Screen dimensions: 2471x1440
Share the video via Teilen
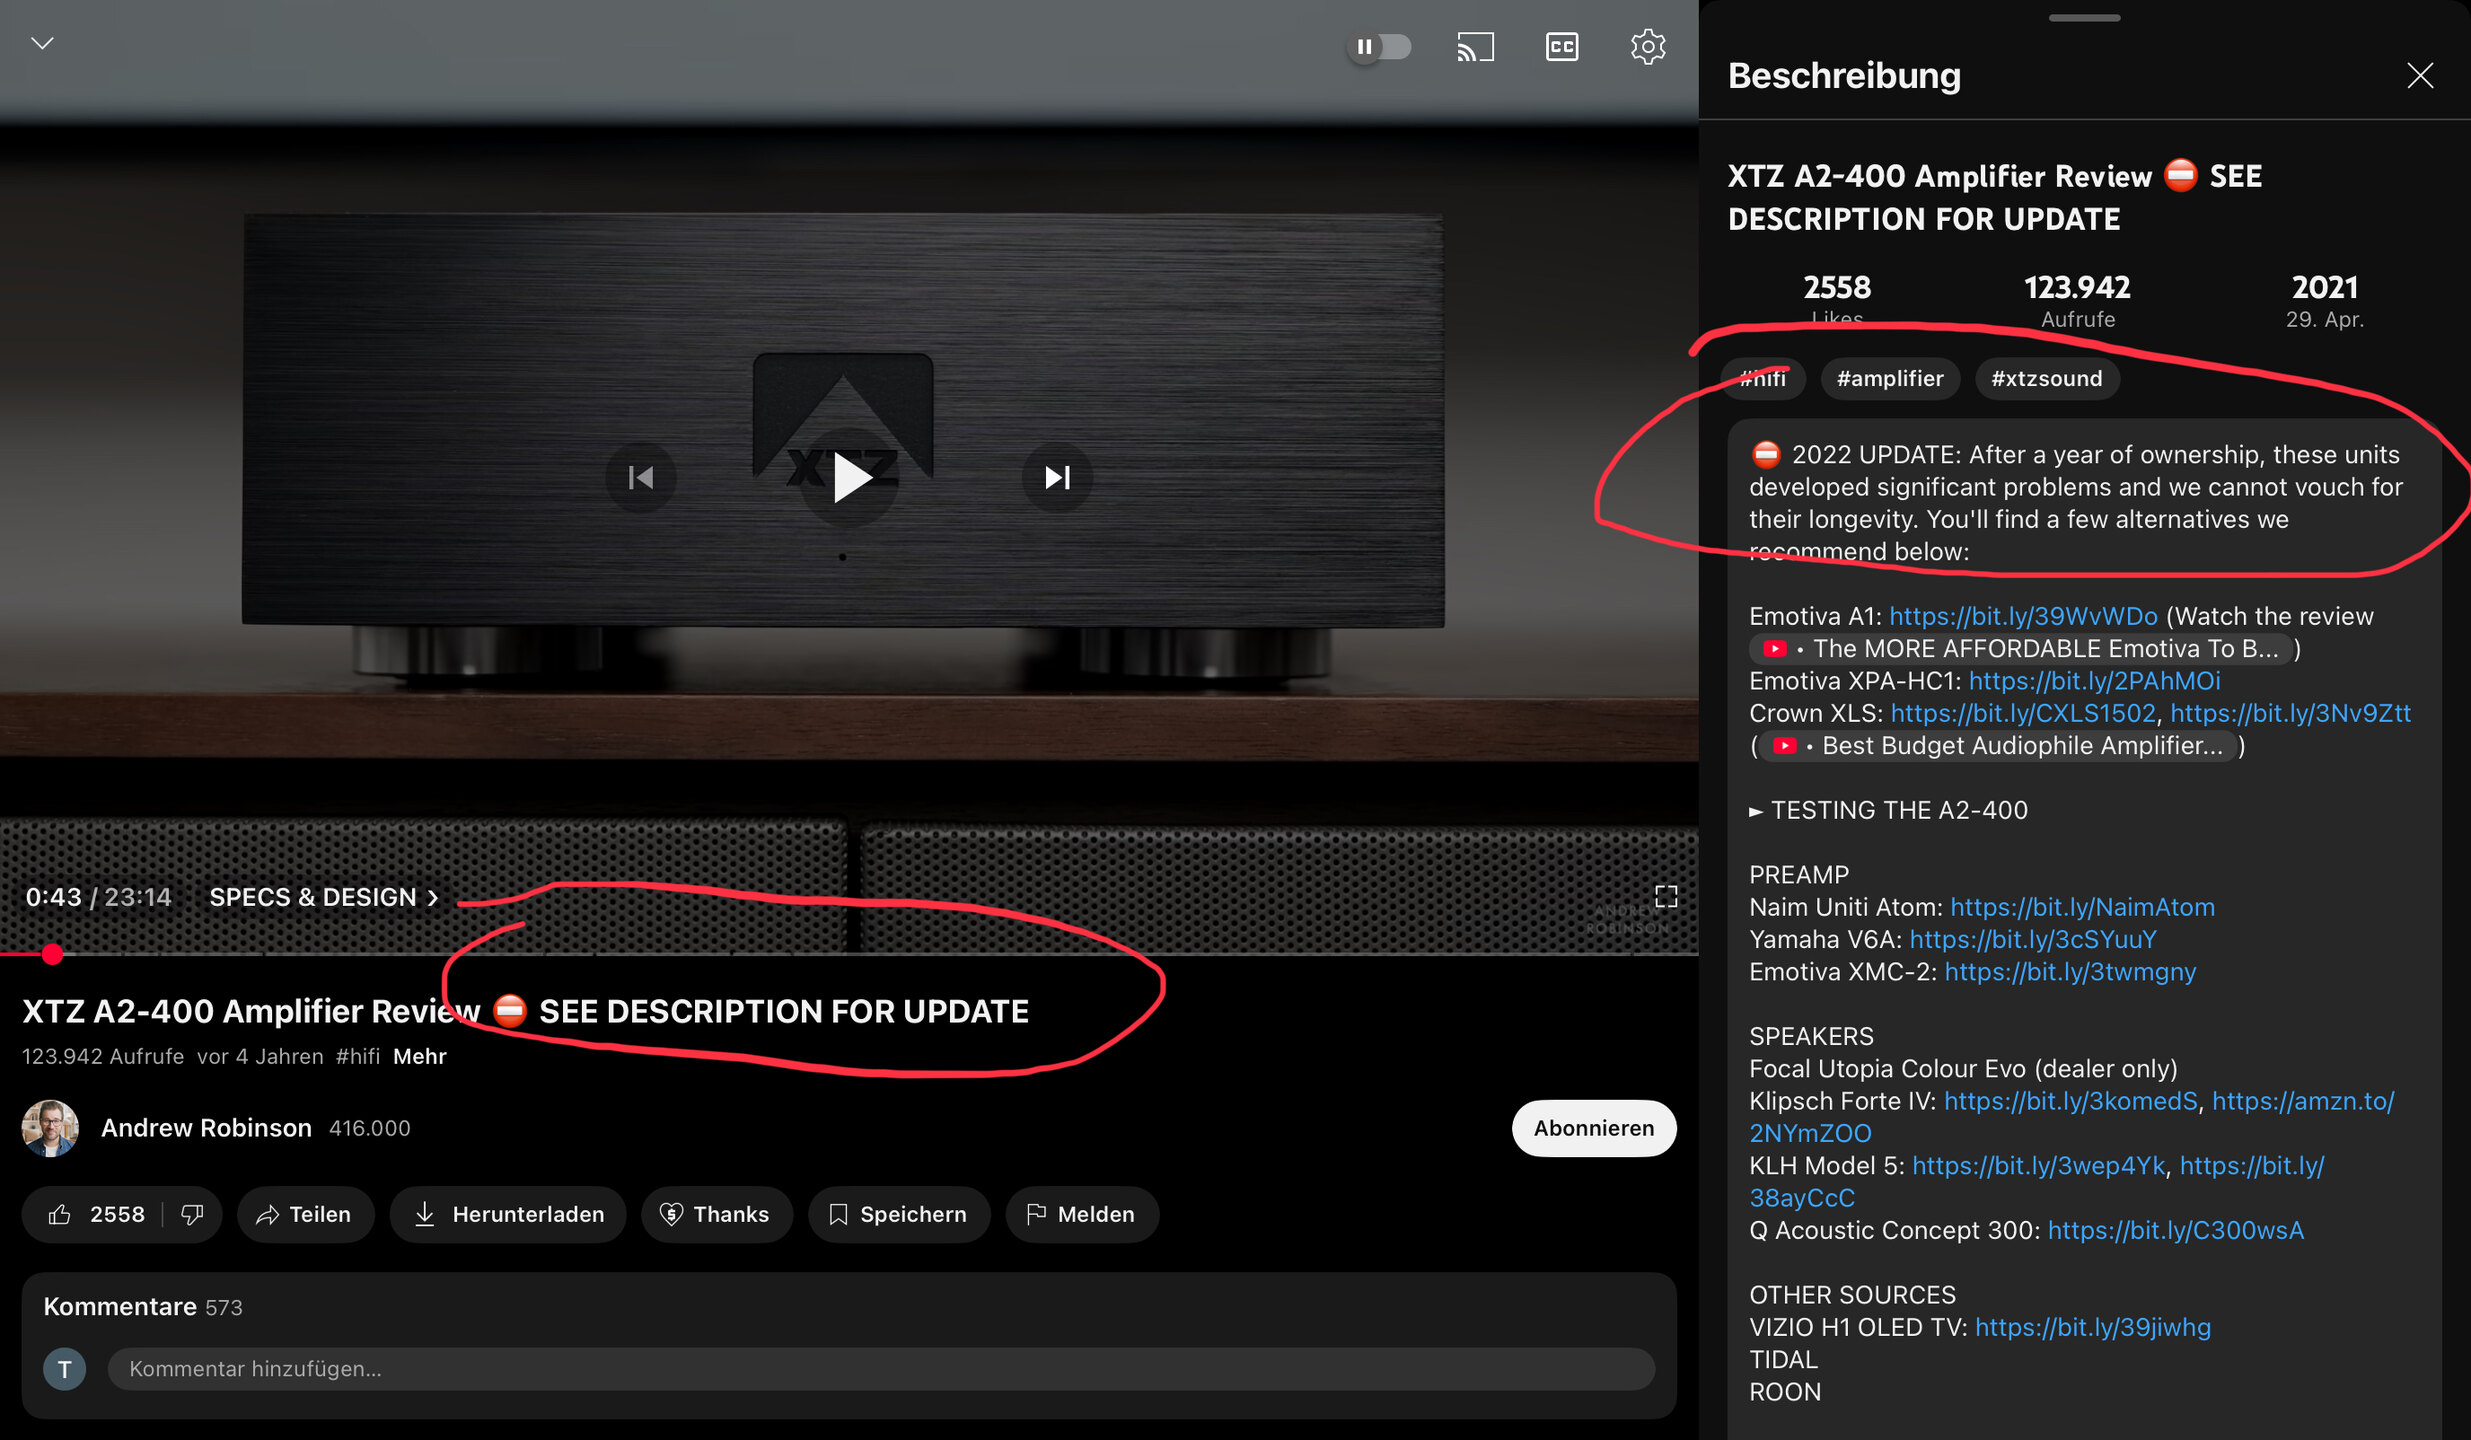[x=305, y=1214]
